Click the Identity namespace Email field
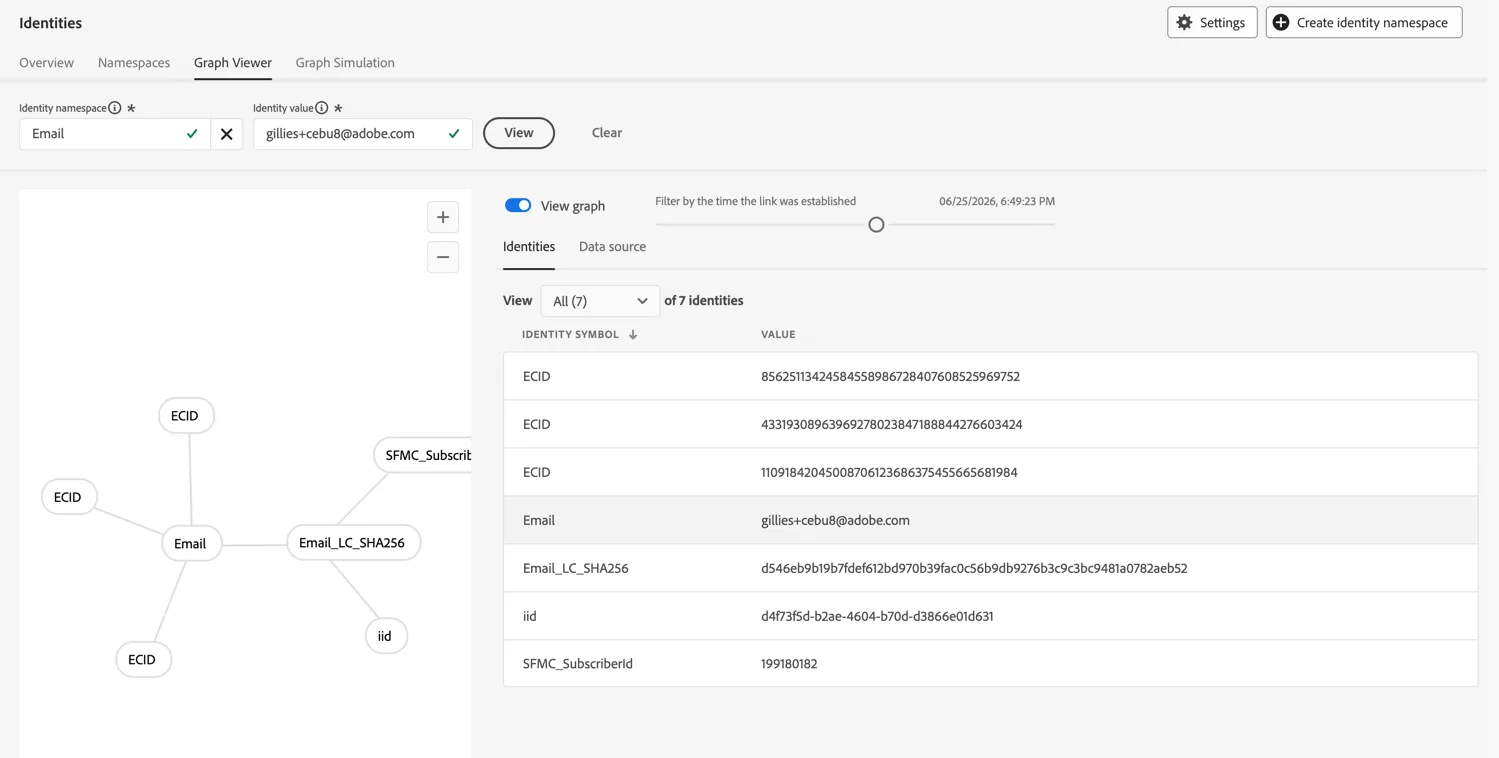Image resolution: width=1499 pixels, height=758 pixels. [x=115, y=134]
